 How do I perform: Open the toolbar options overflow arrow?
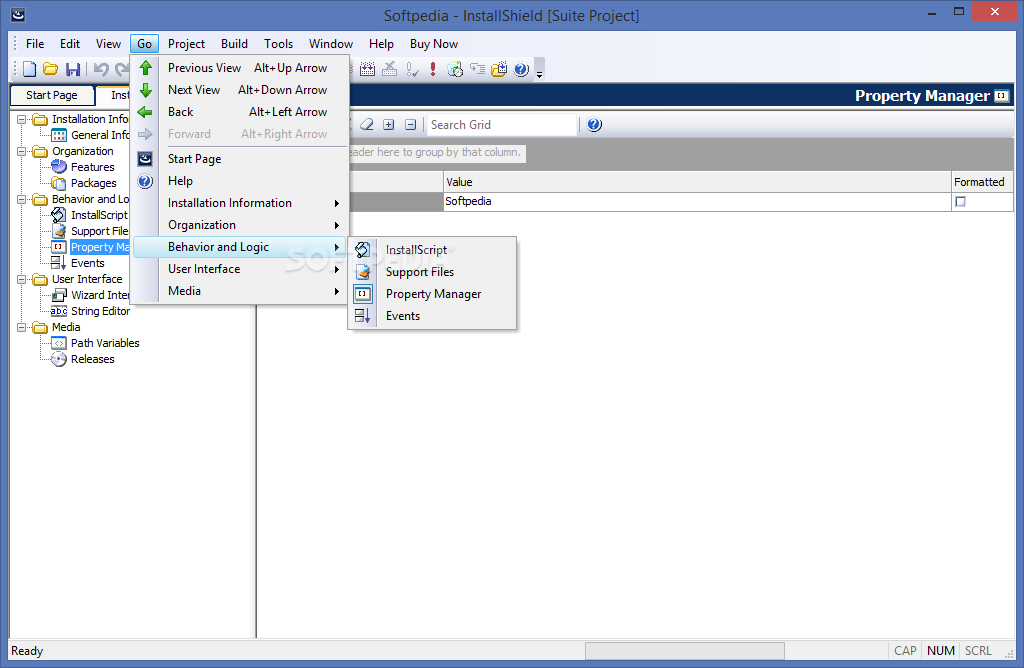(539, 71)
